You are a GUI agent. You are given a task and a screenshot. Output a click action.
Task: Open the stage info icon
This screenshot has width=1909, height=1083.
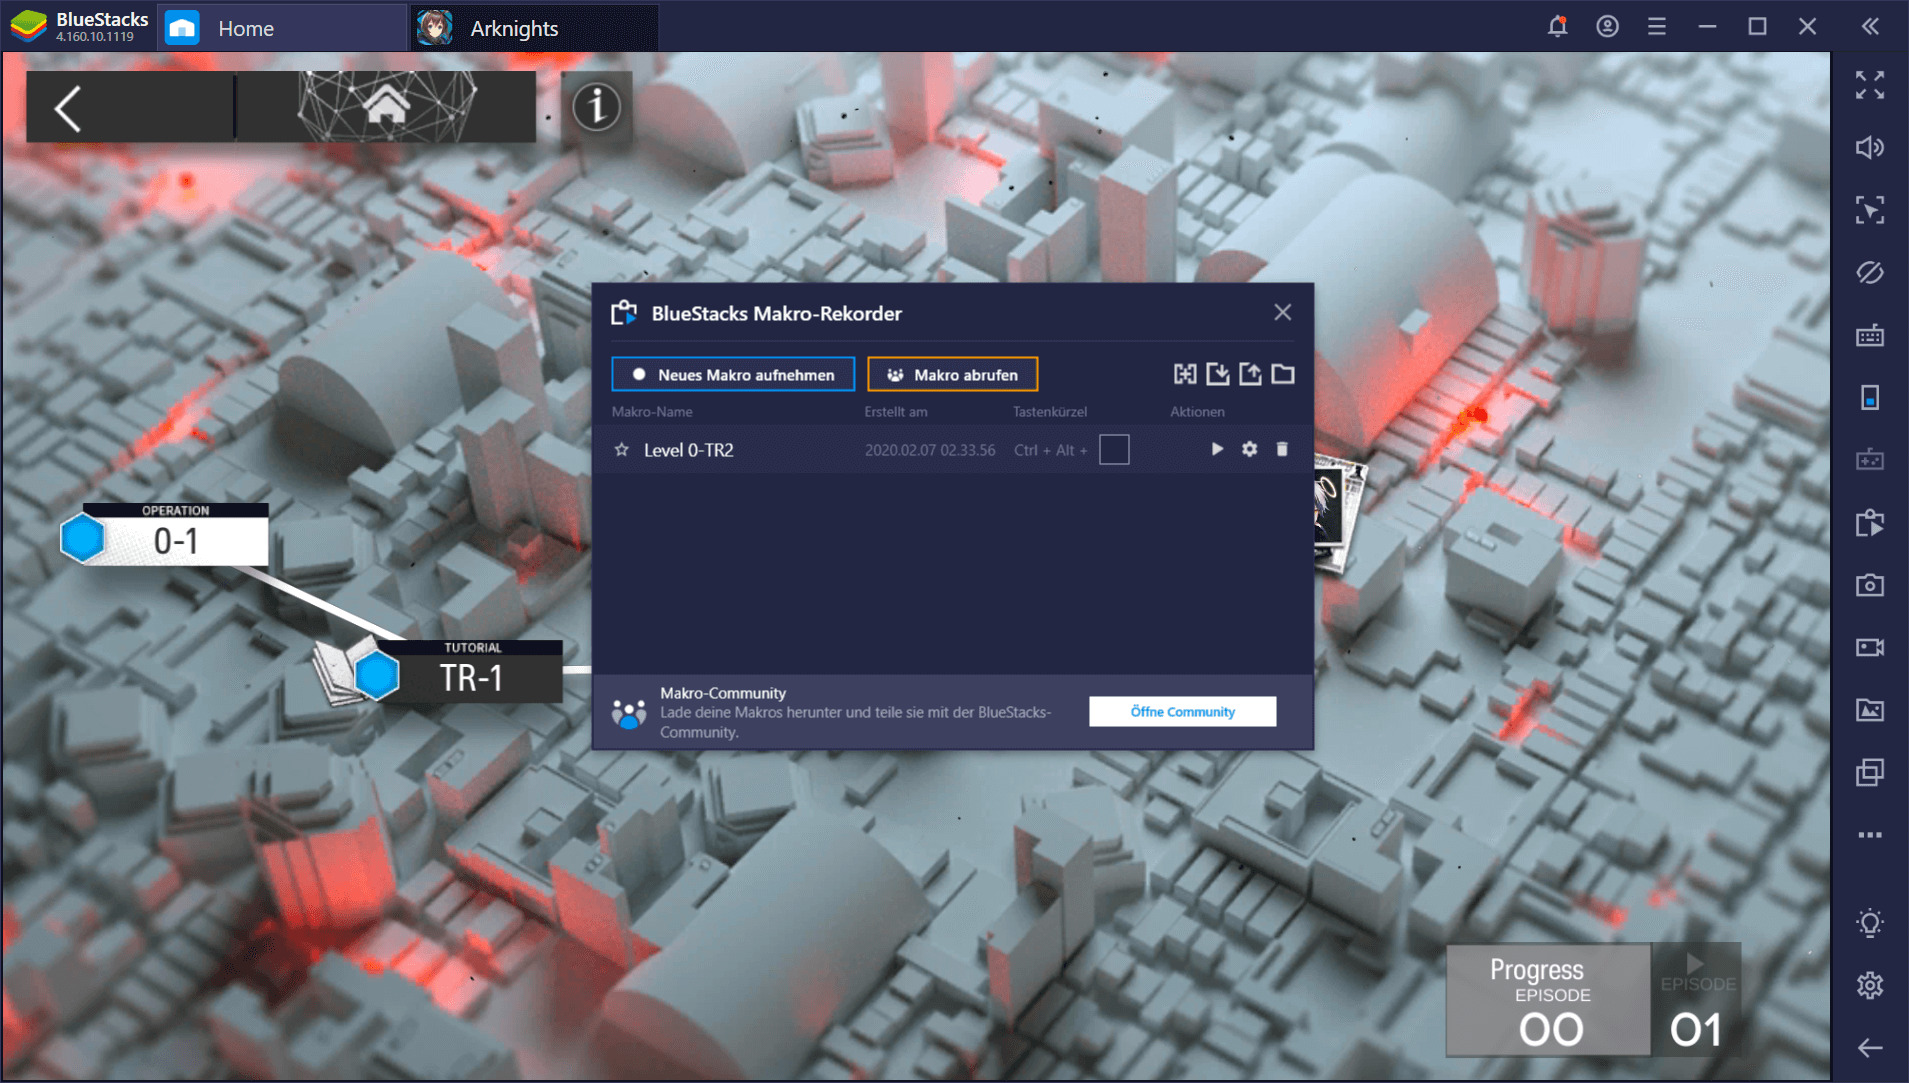(x=597, y=106)
